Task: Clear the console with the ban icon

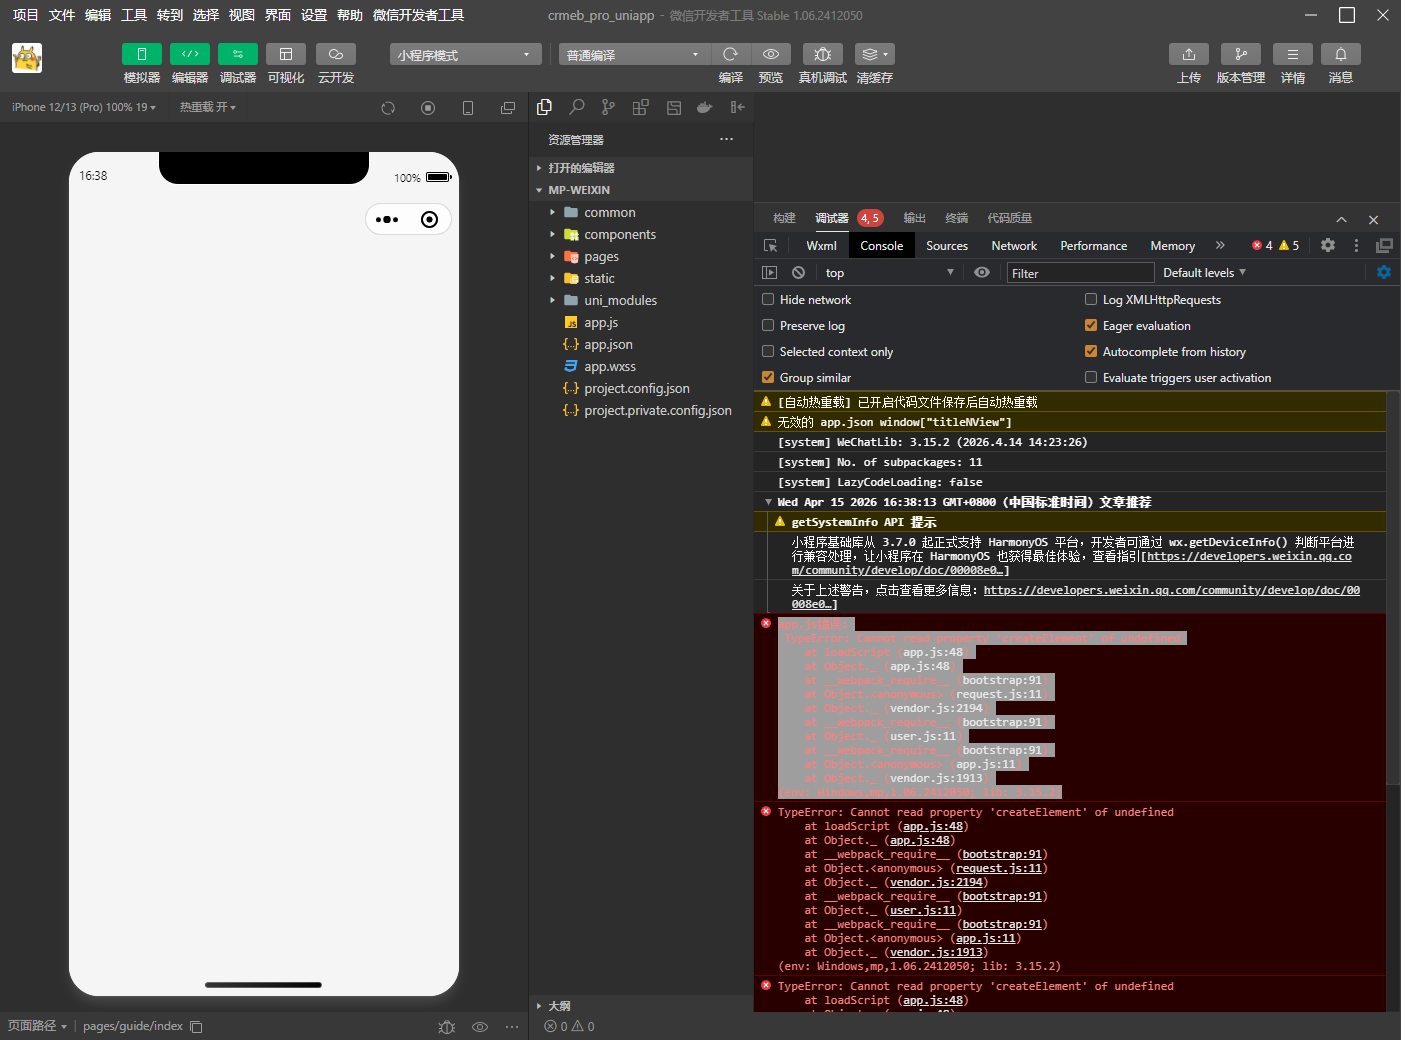Action: coord(798,273)
